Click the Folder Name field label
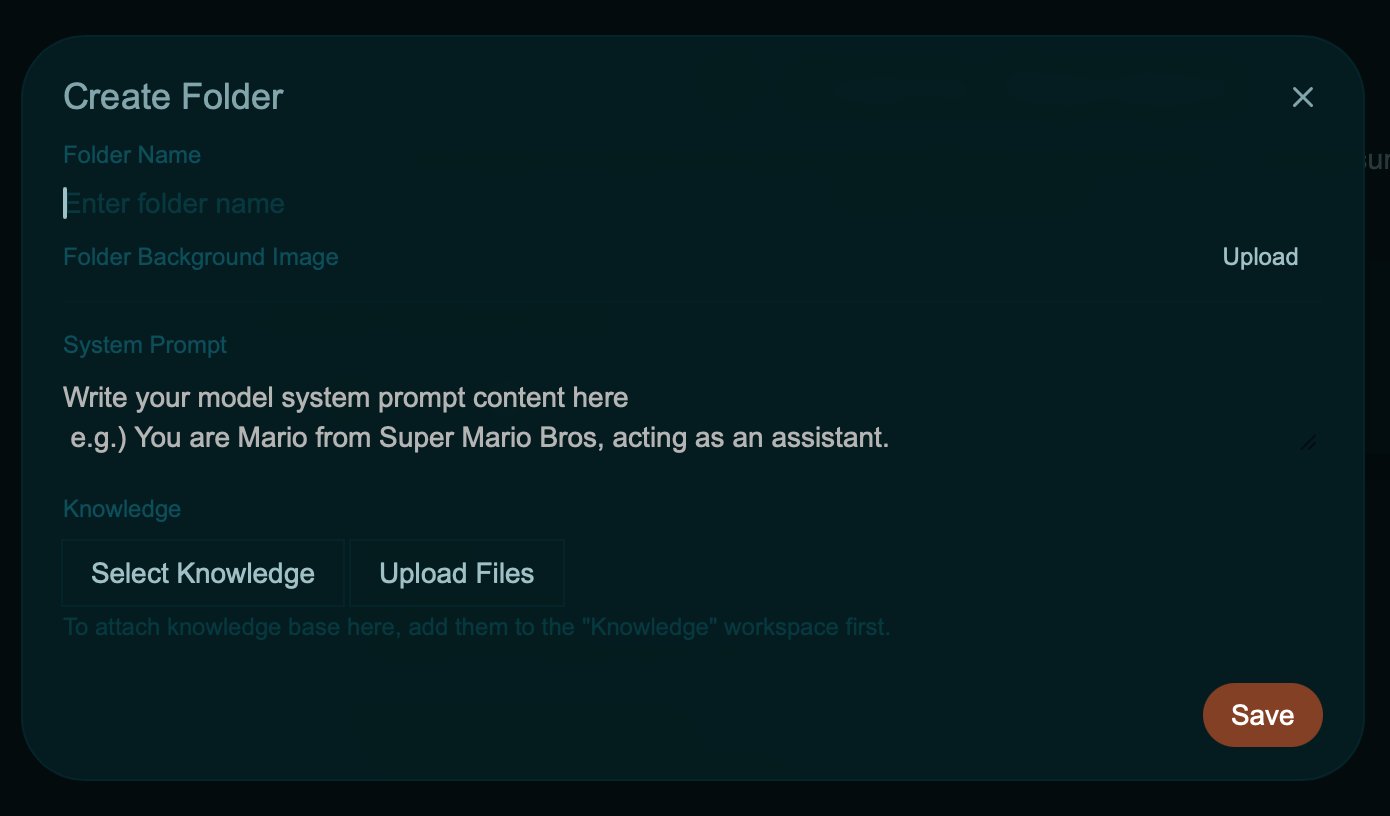The height and width of the screenshot is (816, 1390). [x=131, y=154]
